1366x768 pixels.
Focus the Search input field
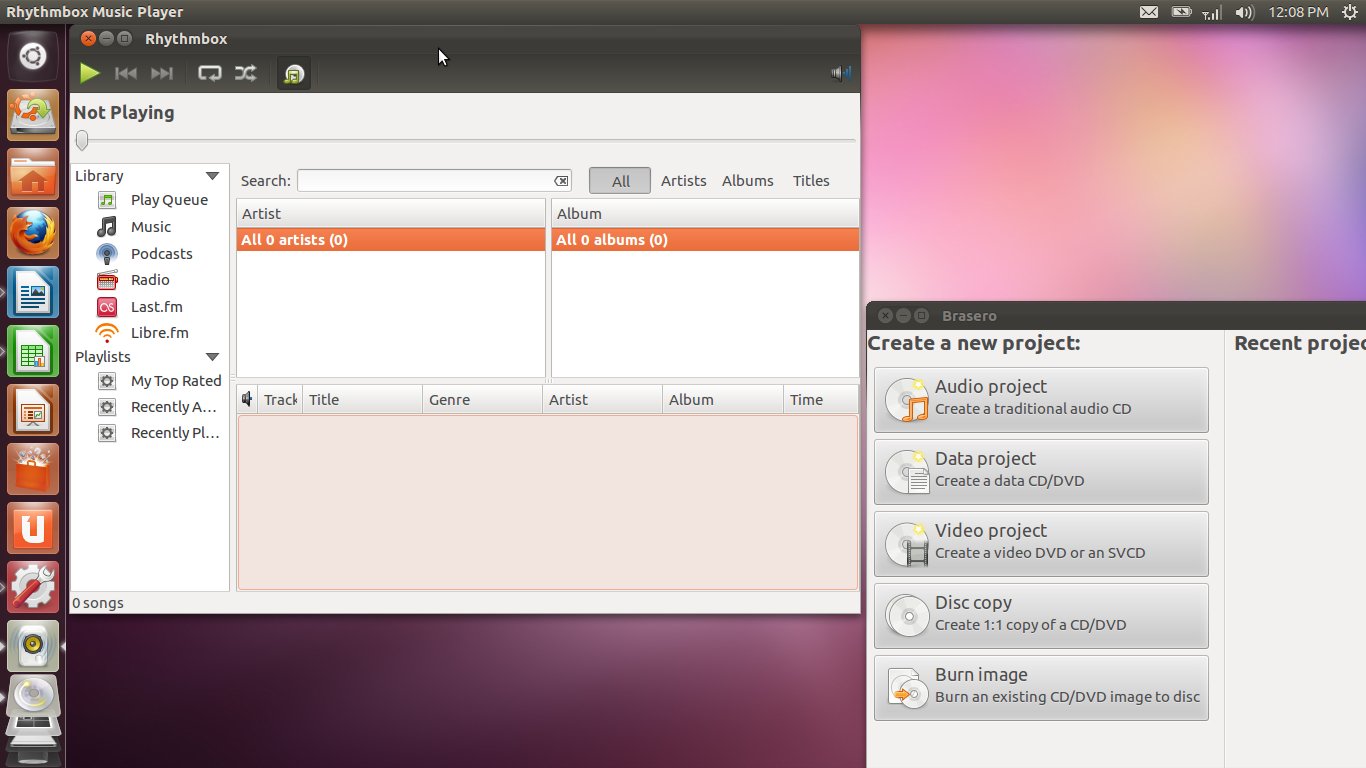[x=434, y=181]
